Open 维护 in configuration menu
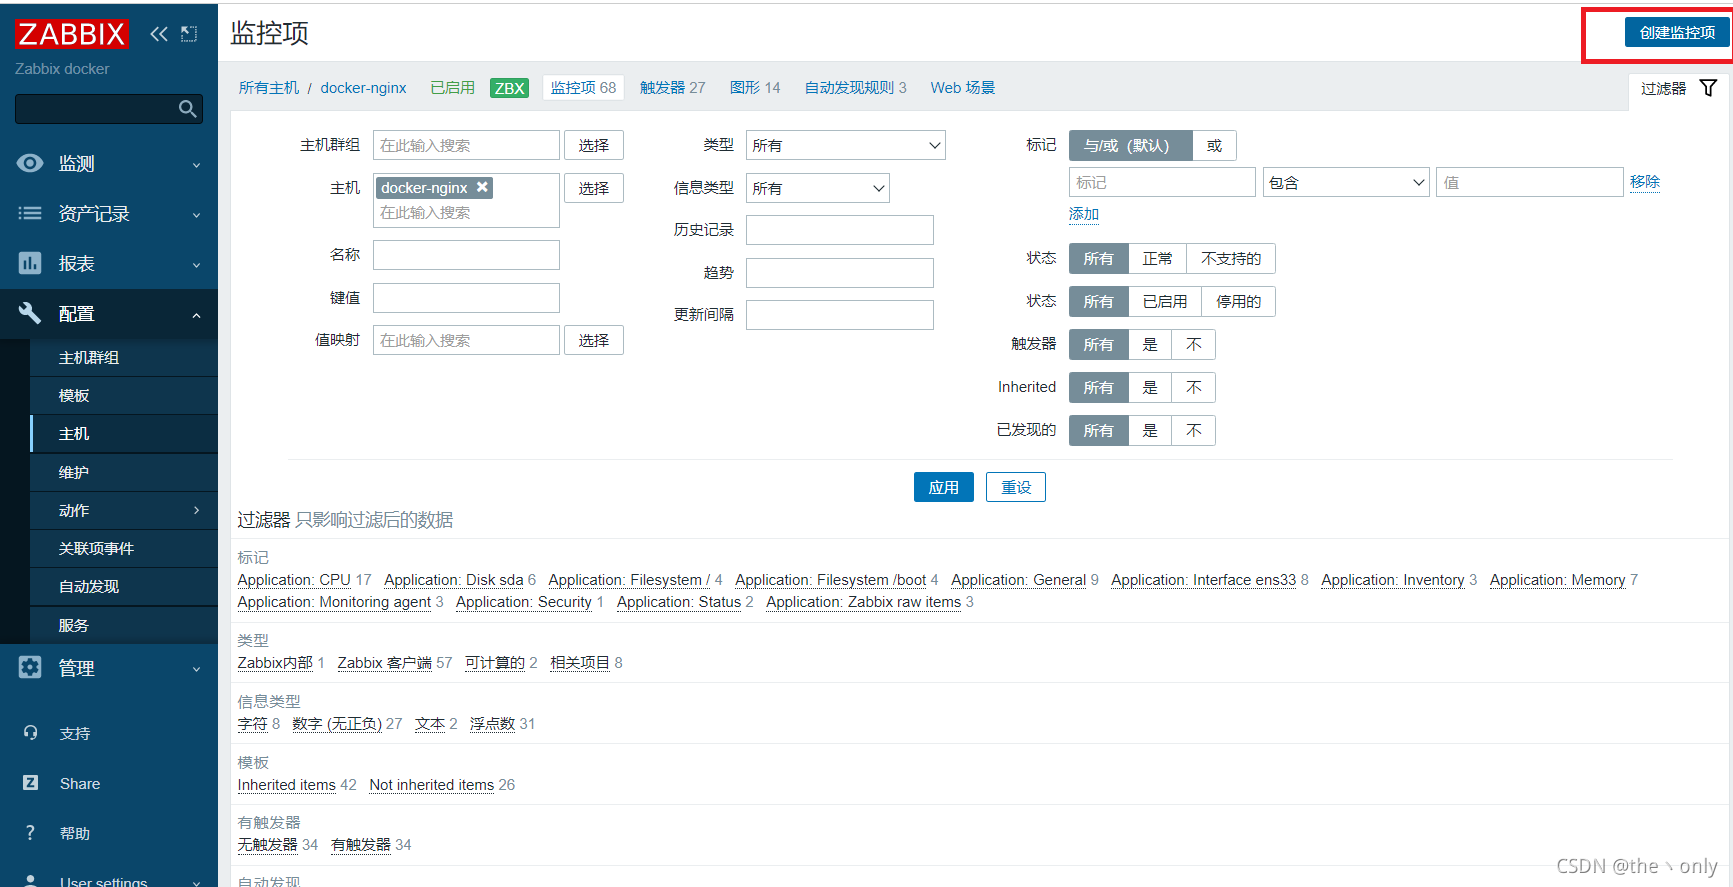 coord(124,472)
